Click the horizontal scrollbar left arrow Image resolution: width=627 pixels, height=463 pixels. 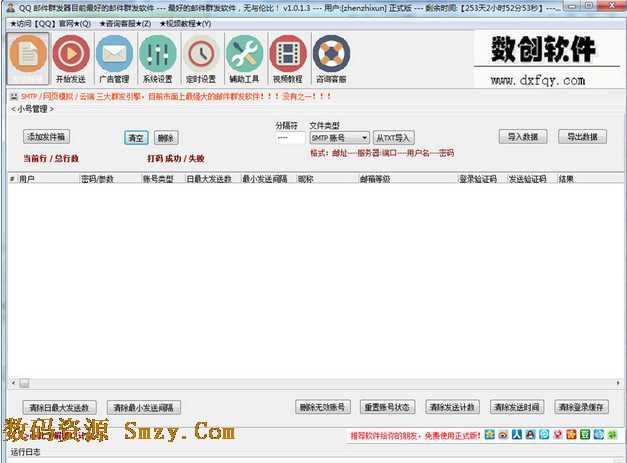coord(13,383)
